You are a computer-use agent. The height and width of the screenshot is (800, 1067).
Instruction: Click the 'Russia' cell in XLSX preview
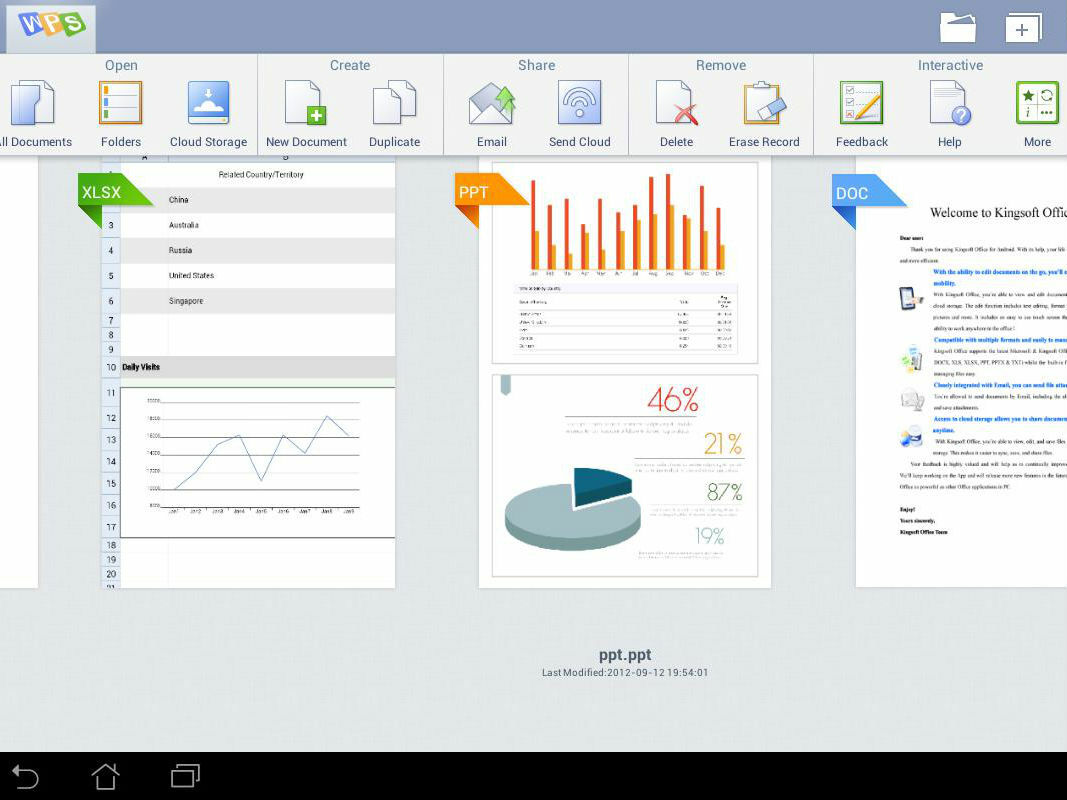click(180, 250)
